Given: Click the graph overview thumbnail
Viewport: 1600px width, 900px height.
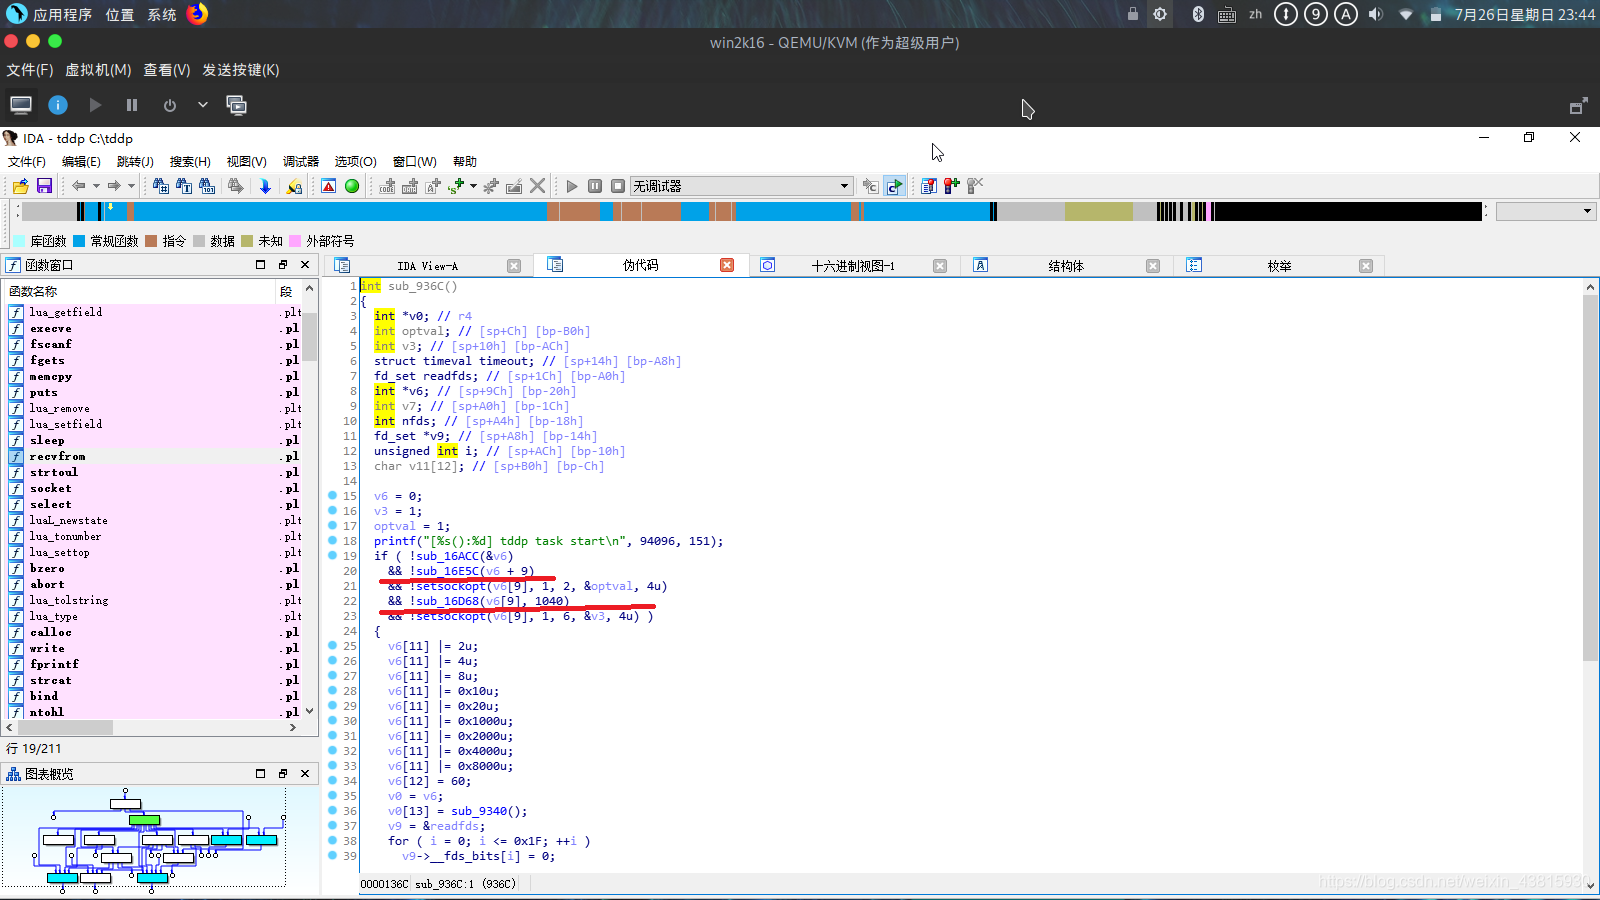Looking at the screenshot, I should (x=160, y=838).
